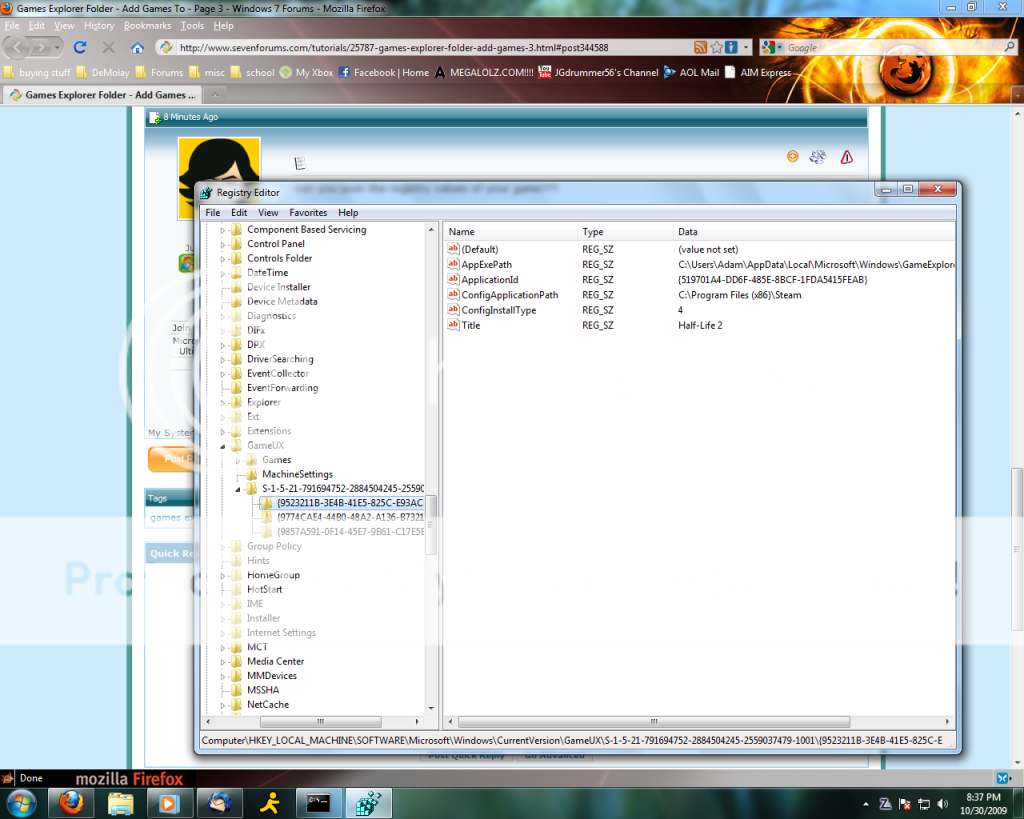Viewport: 1024px width, 819px height.
Task: Open the Command Prompt from the taskbar
Action: (320, 802)
